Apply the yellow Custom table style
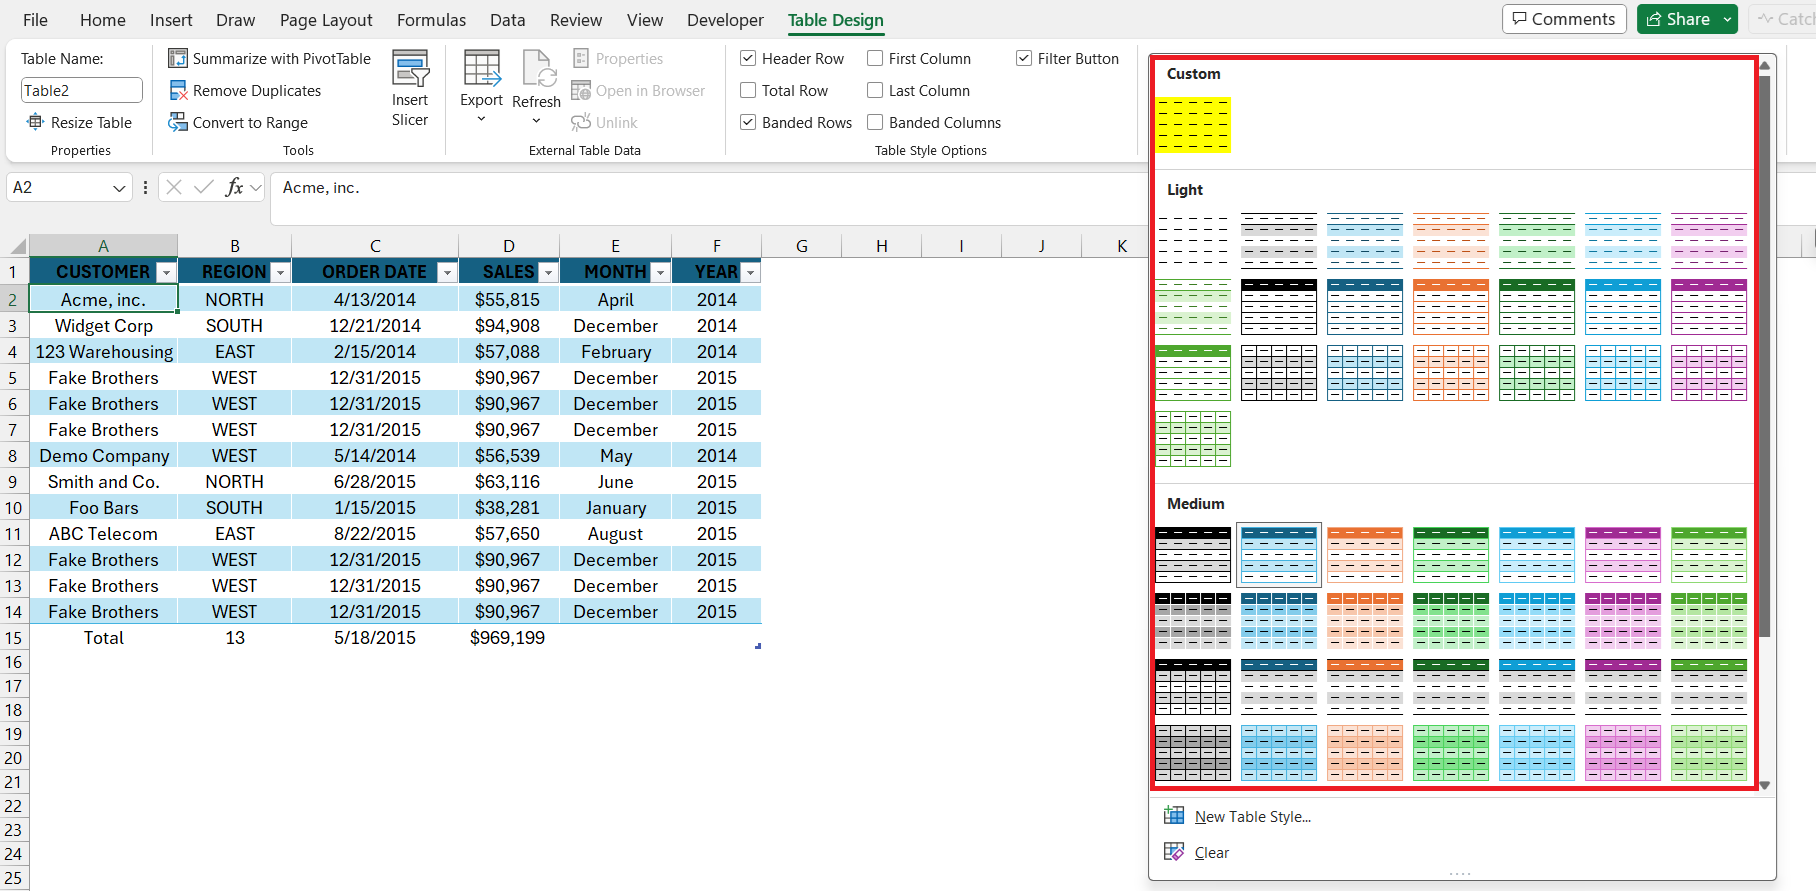Viewport: 1816px width, 891px height. point(1193,125)
